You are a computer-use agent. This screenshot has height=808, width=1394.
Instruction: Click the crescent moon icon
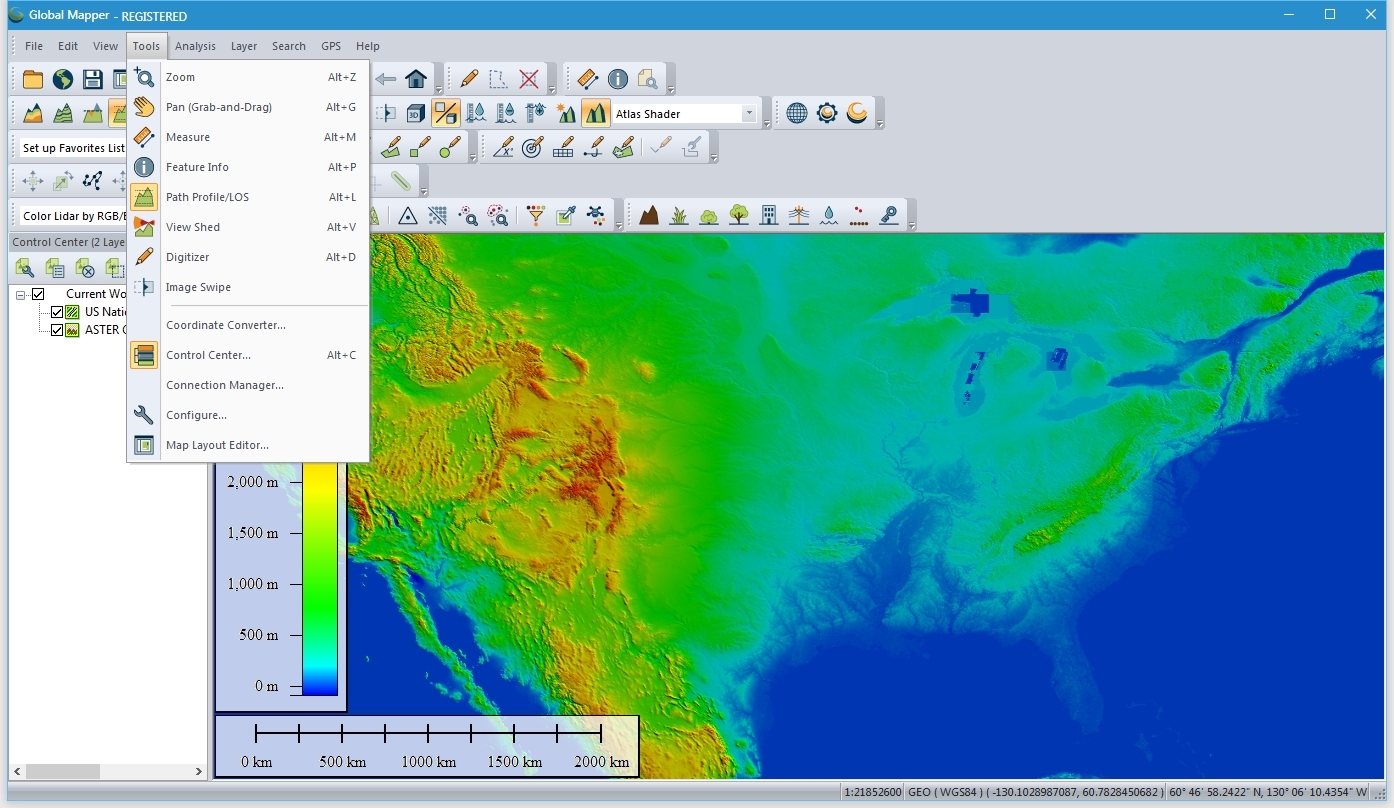857,113
